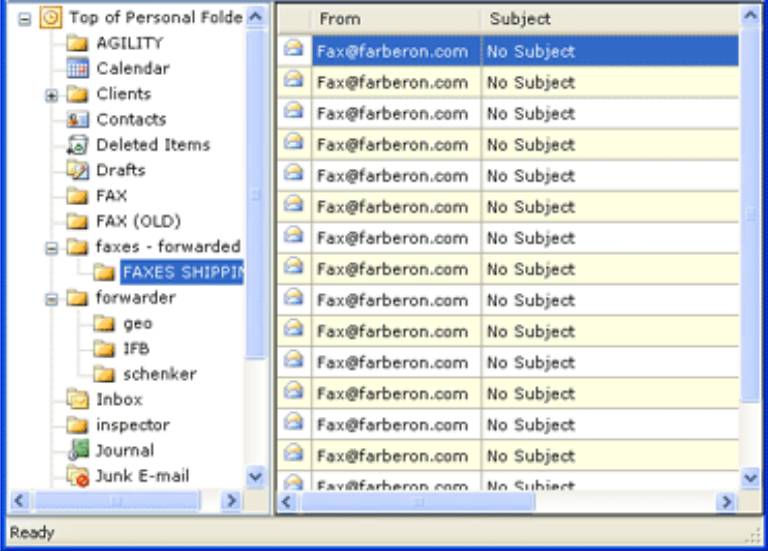Screen dimensions: 768x551
Task: Click the Junk E-mail folder icon
Action: [x=77, y=476]
